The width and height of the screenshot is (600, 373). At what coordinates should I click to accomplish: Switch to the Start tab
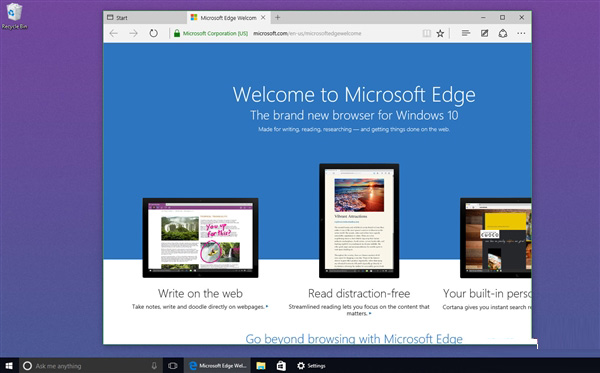145,18
